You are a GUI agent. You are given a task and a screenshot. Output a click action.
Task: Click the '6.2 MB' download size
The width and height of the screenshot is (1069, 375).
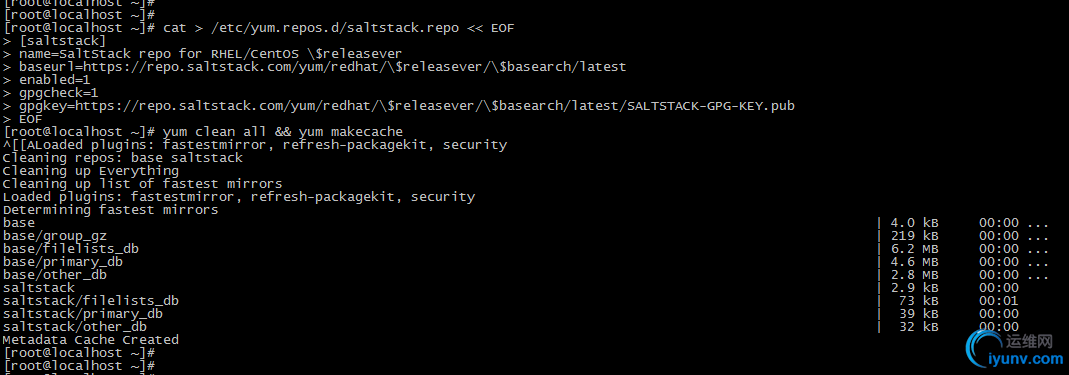point(915,249)
